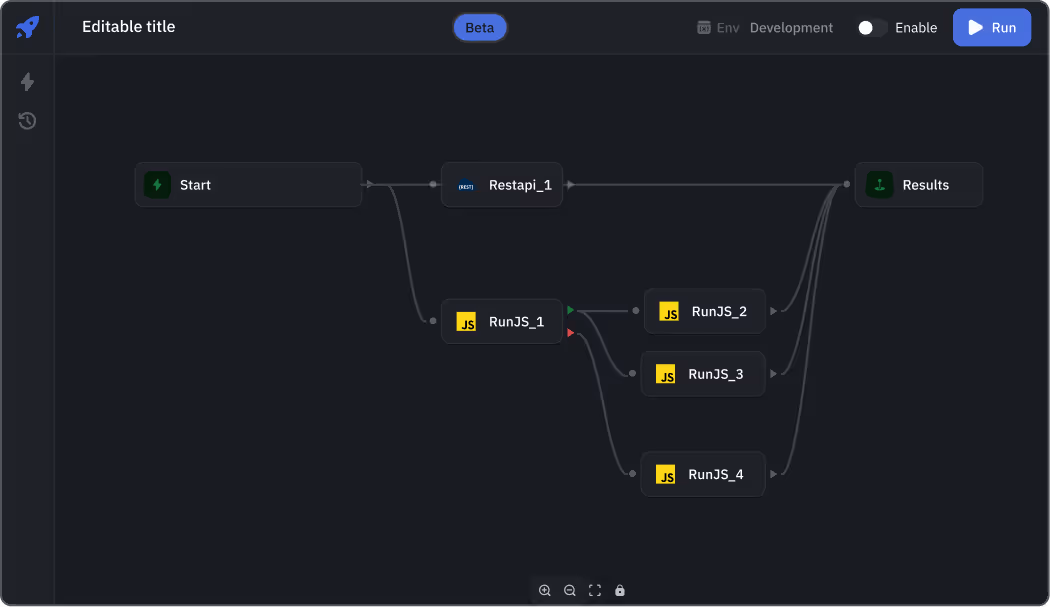Open the lightning bolt triggers panel
1050x607 pixels.
[27, 82]
